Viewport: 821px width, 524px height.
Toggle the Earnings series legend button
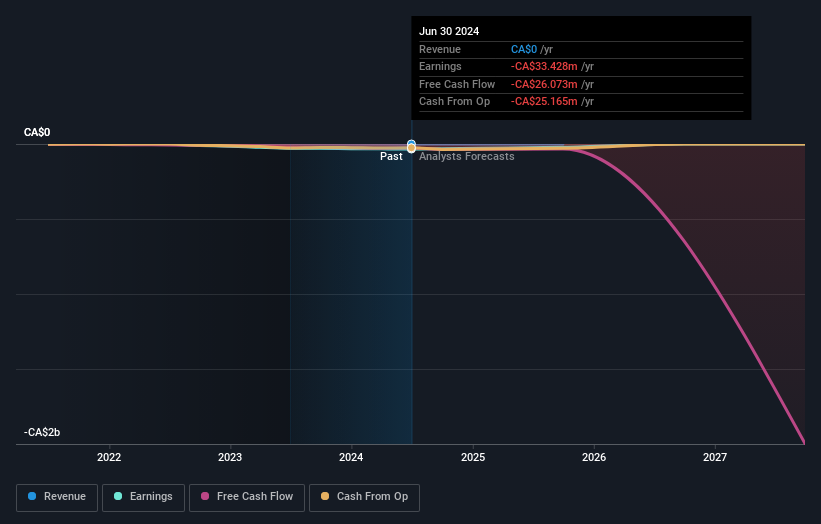(143, 497)
